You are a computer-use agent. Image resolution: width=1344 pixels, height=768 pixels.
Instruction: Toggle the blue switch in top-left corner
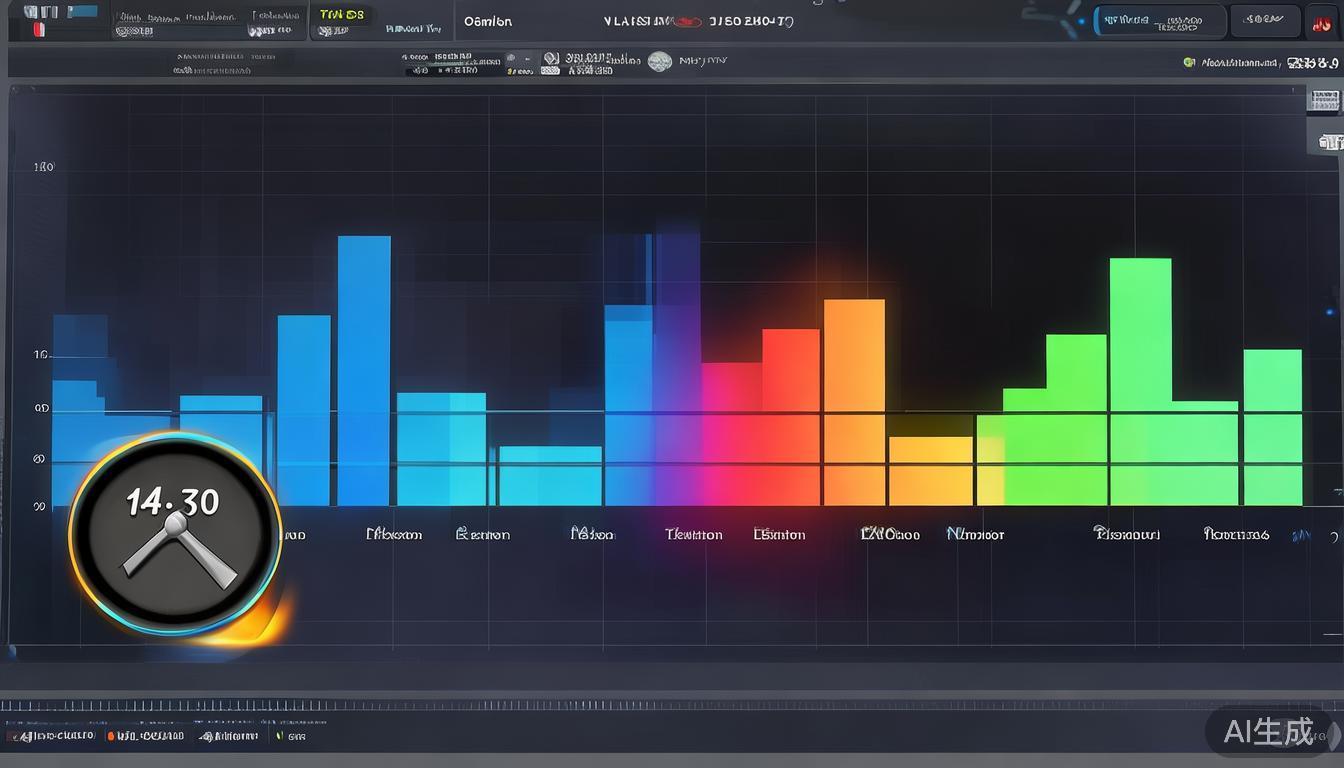click(x=80, y=12)
